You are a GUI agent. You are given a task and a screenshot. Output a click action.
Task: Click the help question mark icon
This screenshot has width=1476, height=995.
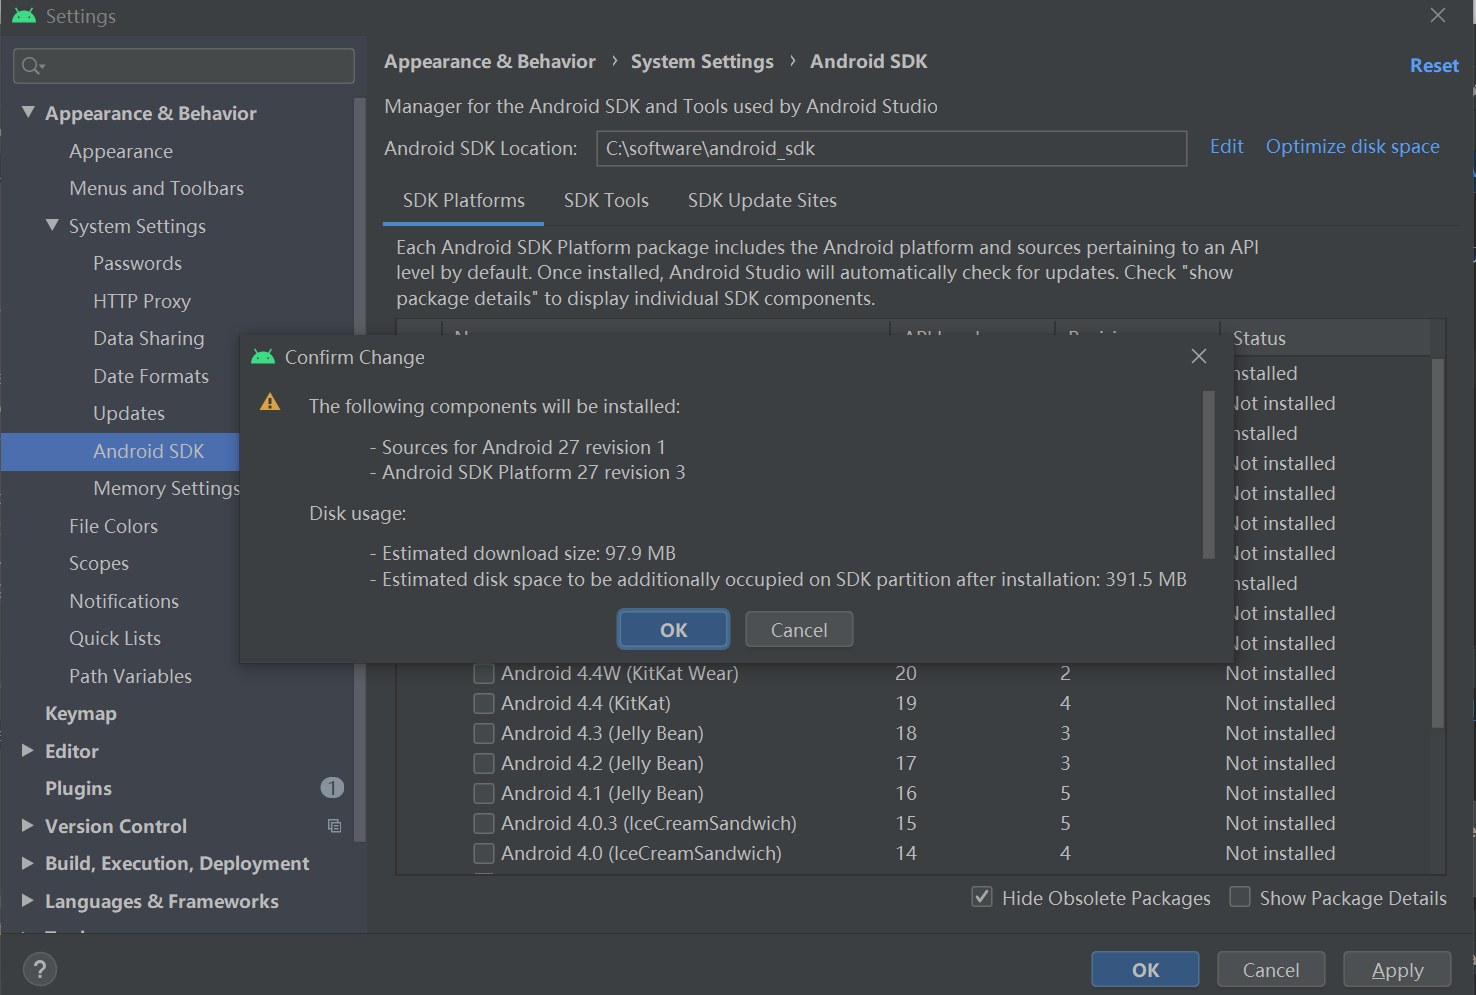[39, 969]
